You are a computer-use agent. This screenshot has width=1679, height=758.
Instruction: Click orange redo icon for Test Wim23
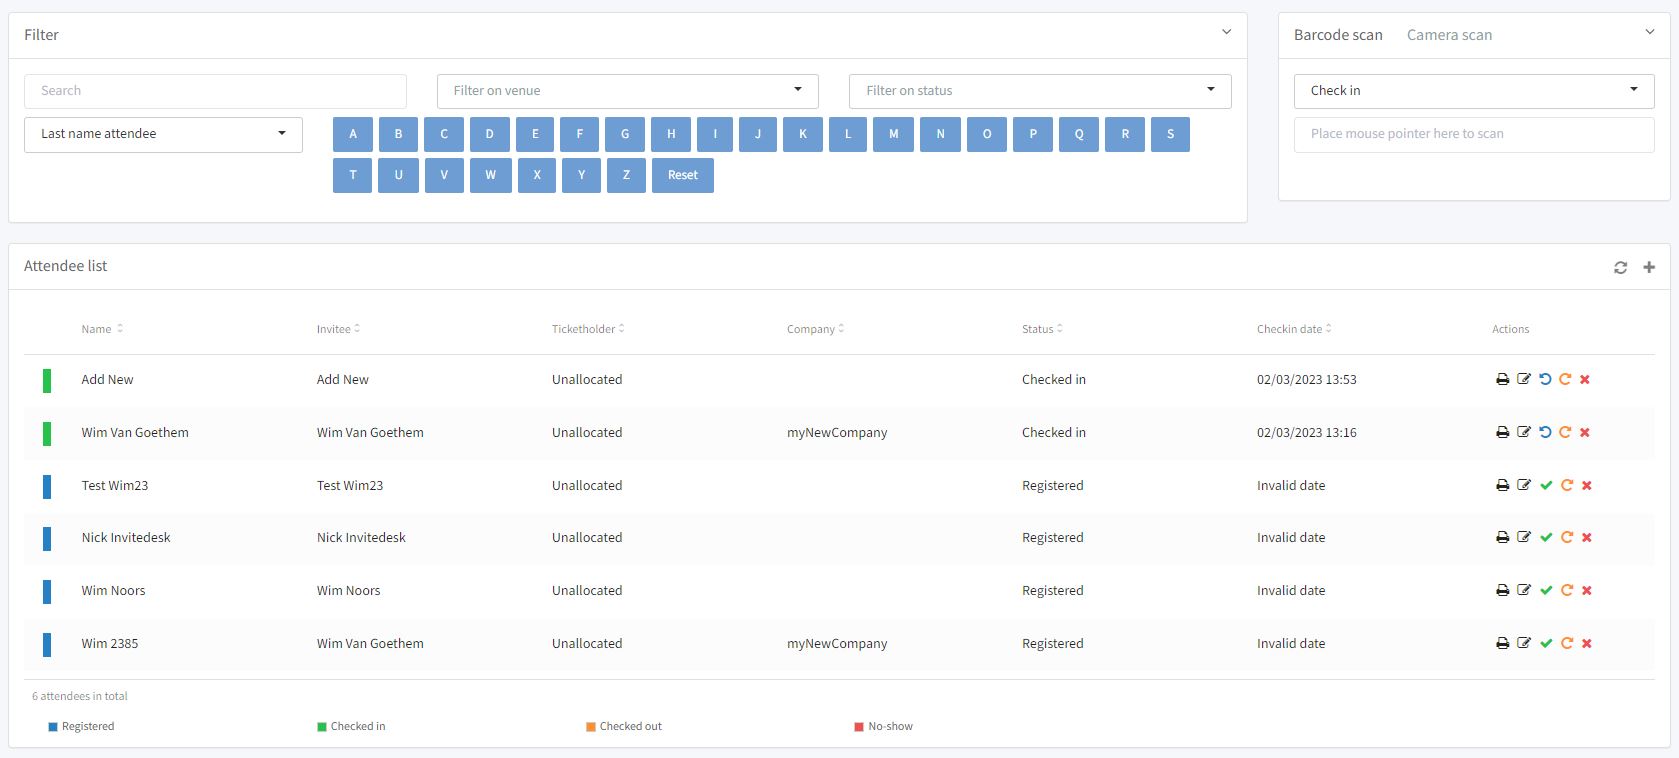point(1567,486)
